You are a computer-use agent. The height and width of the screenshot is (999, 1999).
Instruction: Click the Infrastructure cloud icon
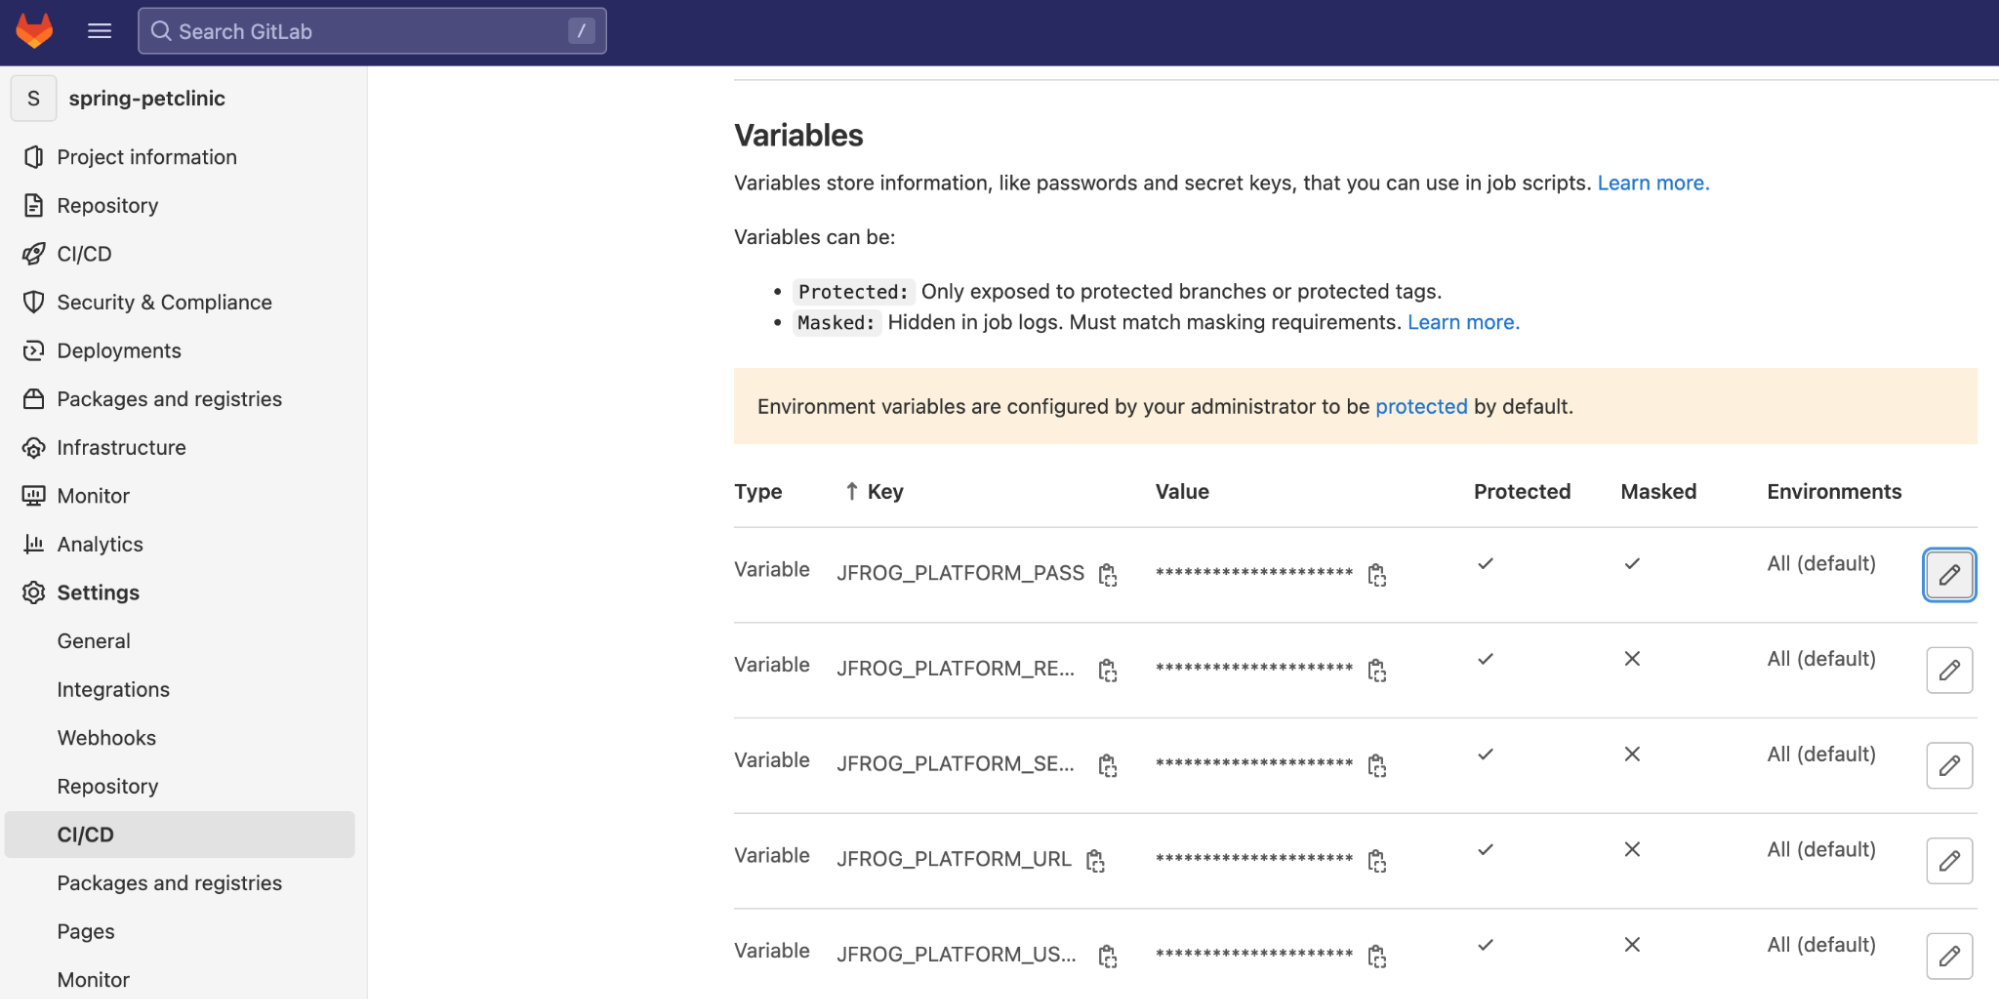tap(33, 447)
